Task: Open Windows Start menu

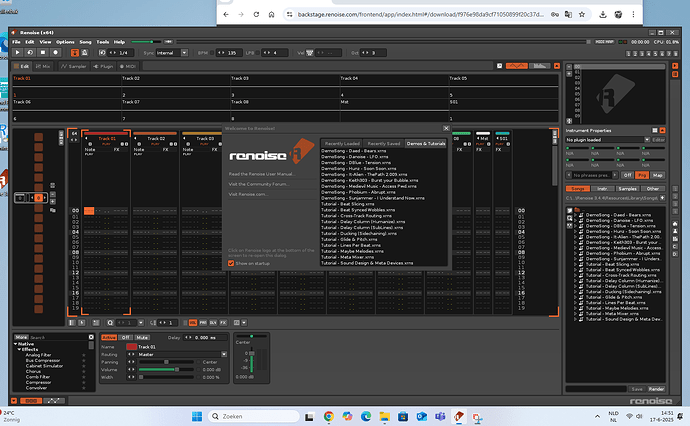Action: click(x=197, y=416)
